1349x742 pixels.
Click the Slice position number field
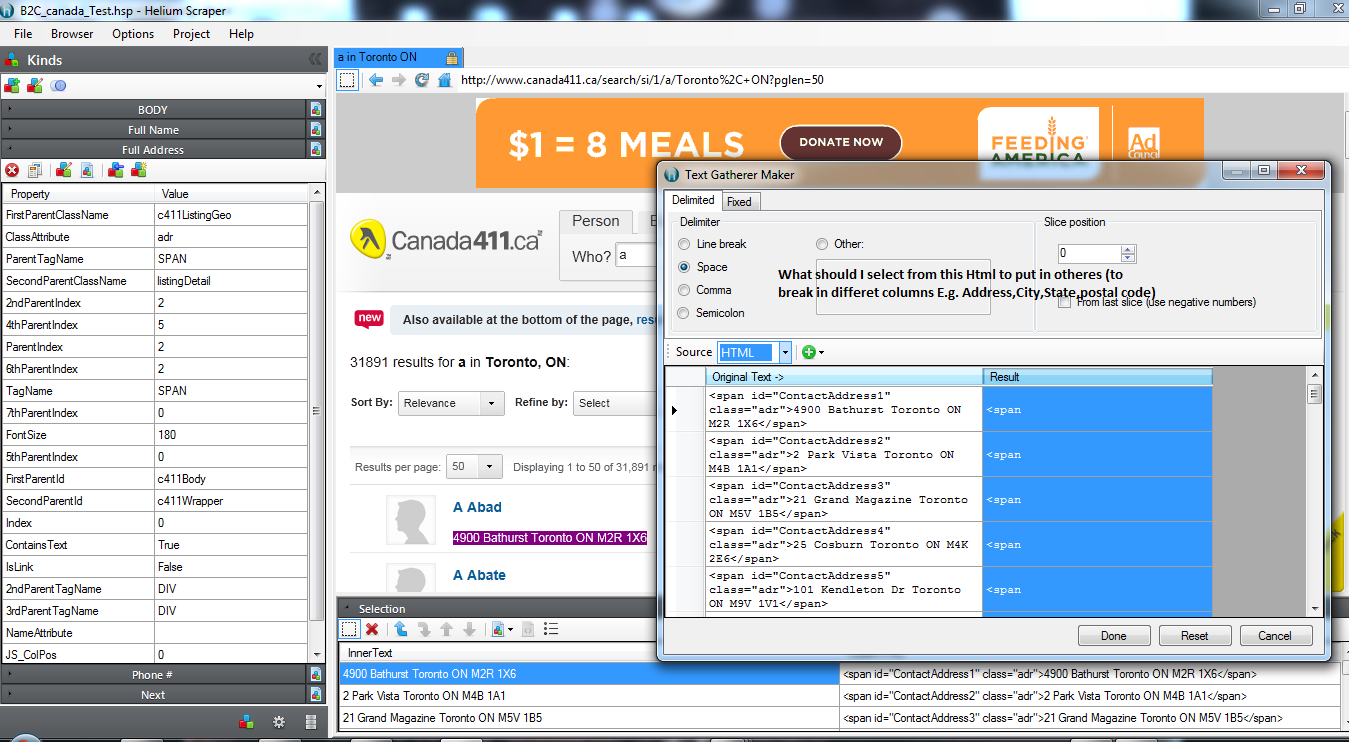click(1090, 254)
